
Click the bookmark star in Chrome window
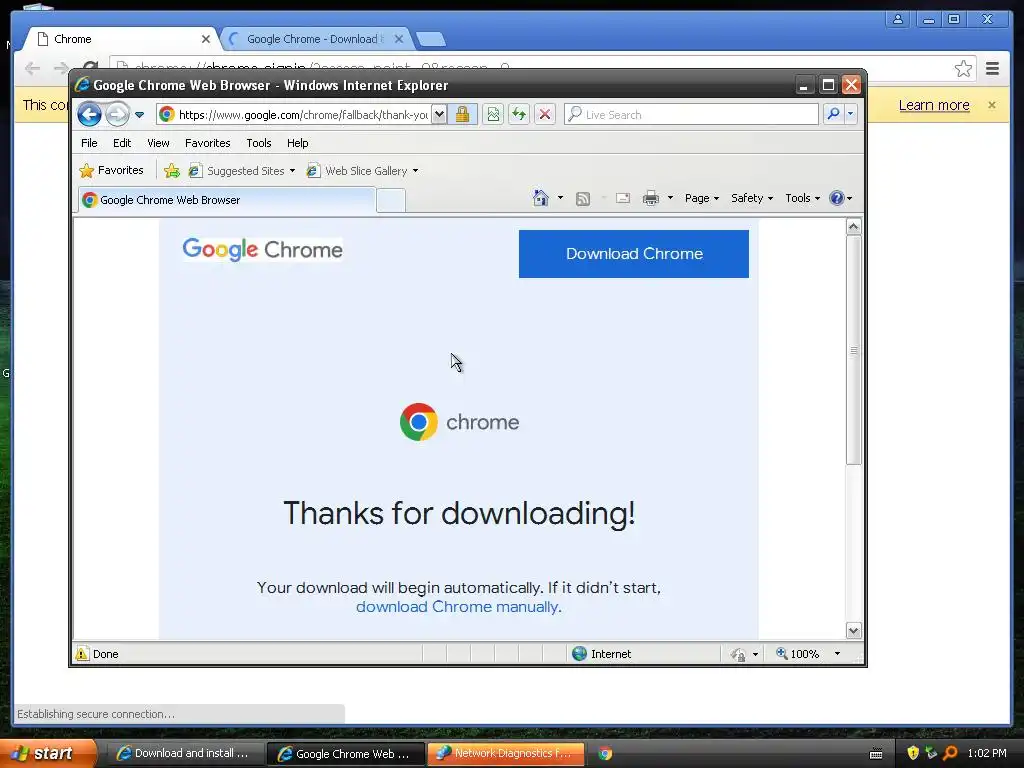(963, 69)
